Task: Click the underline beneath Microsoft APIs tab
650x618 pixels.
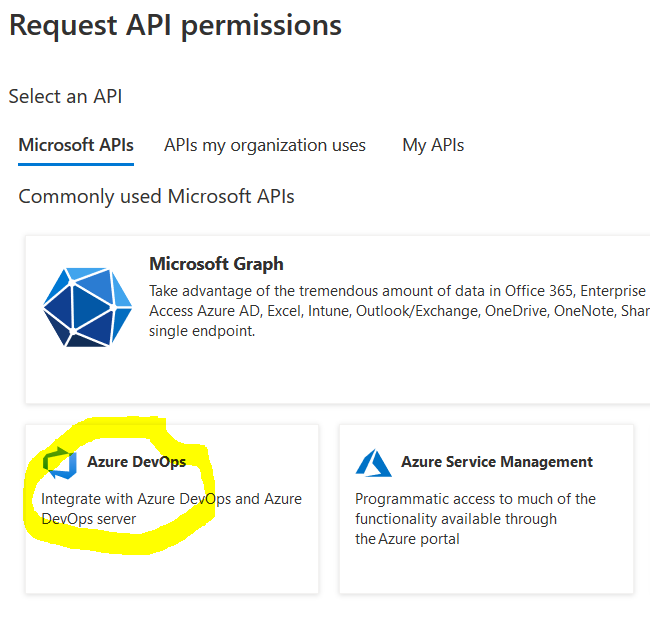Action: click(x=76, y=164)
